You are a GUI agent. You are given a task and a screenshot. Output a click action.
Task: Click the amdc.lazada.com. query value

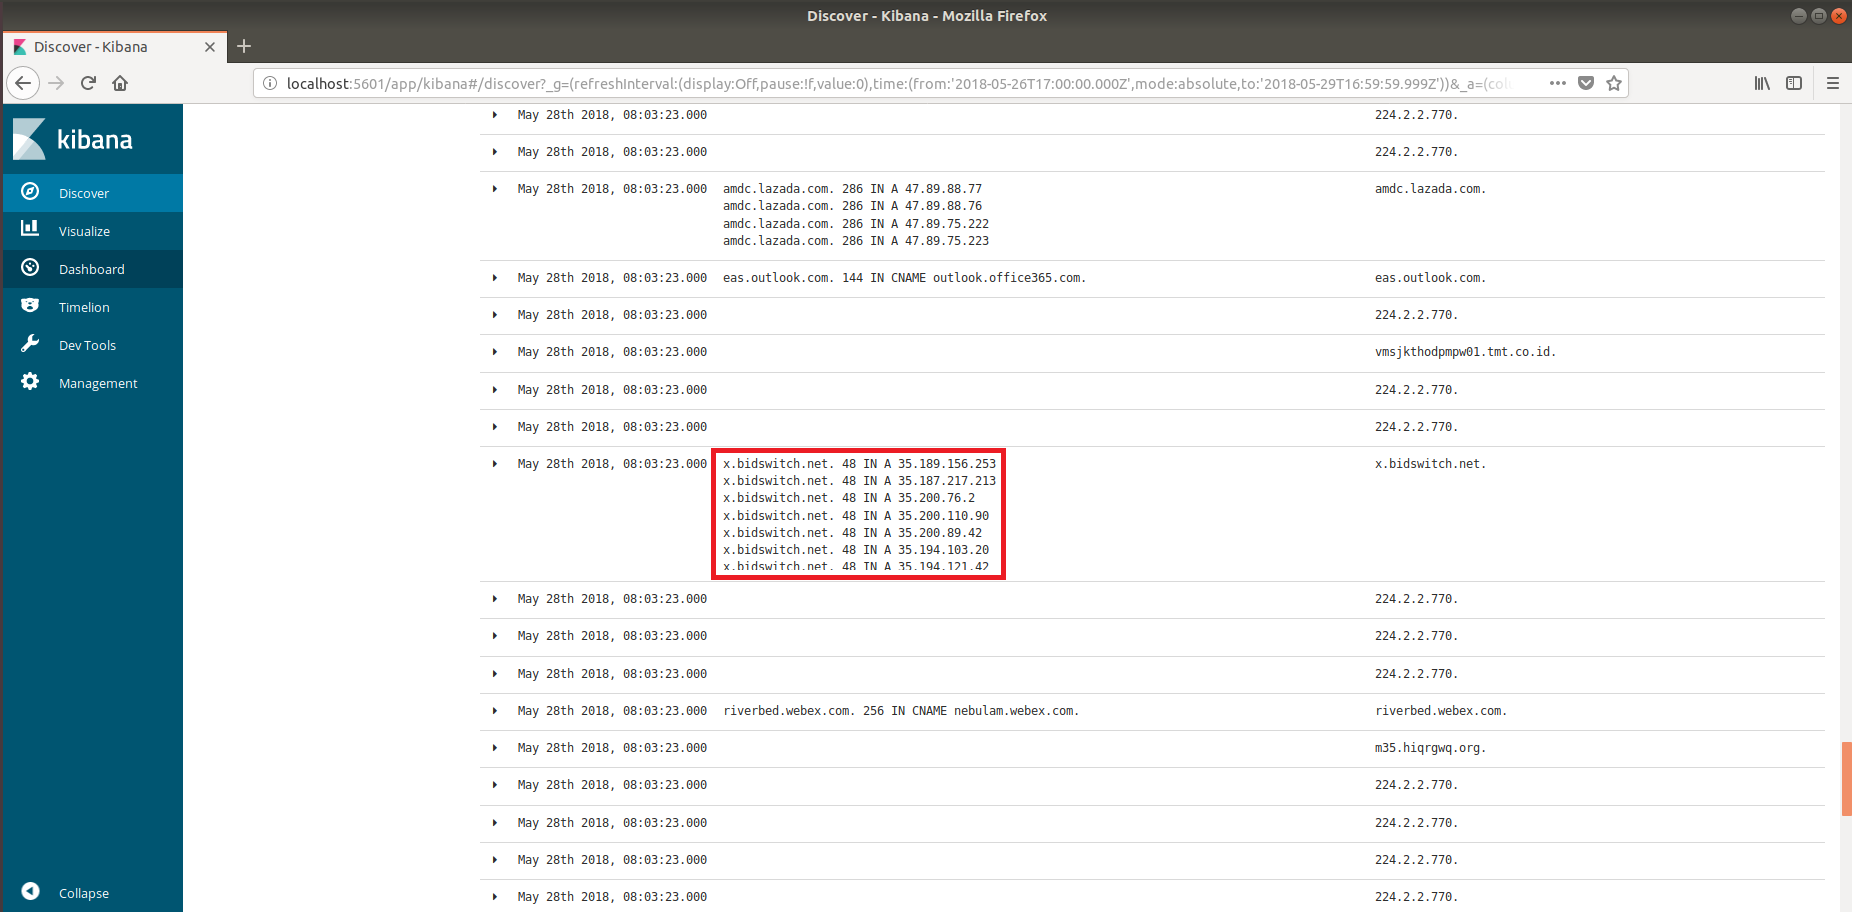(x=1430, y=189)
